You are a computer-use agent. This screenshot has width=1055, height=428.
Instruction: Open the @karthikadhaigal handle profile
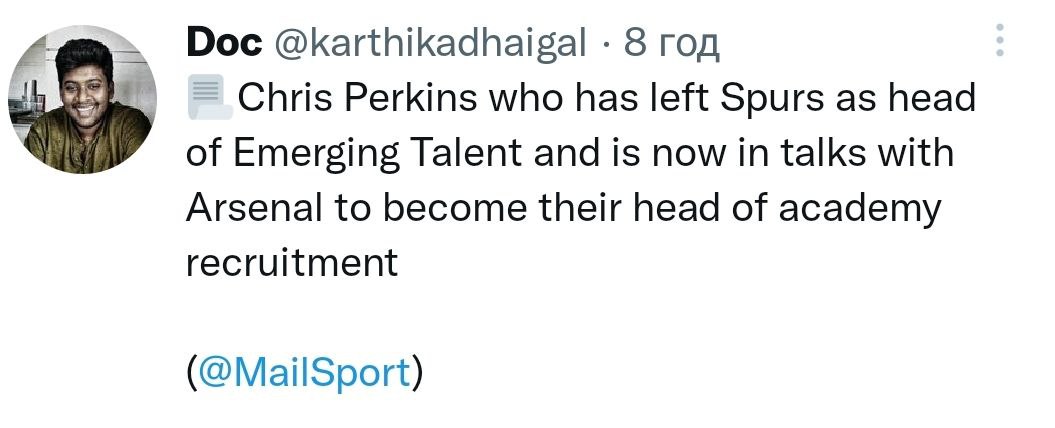(429, 43)
